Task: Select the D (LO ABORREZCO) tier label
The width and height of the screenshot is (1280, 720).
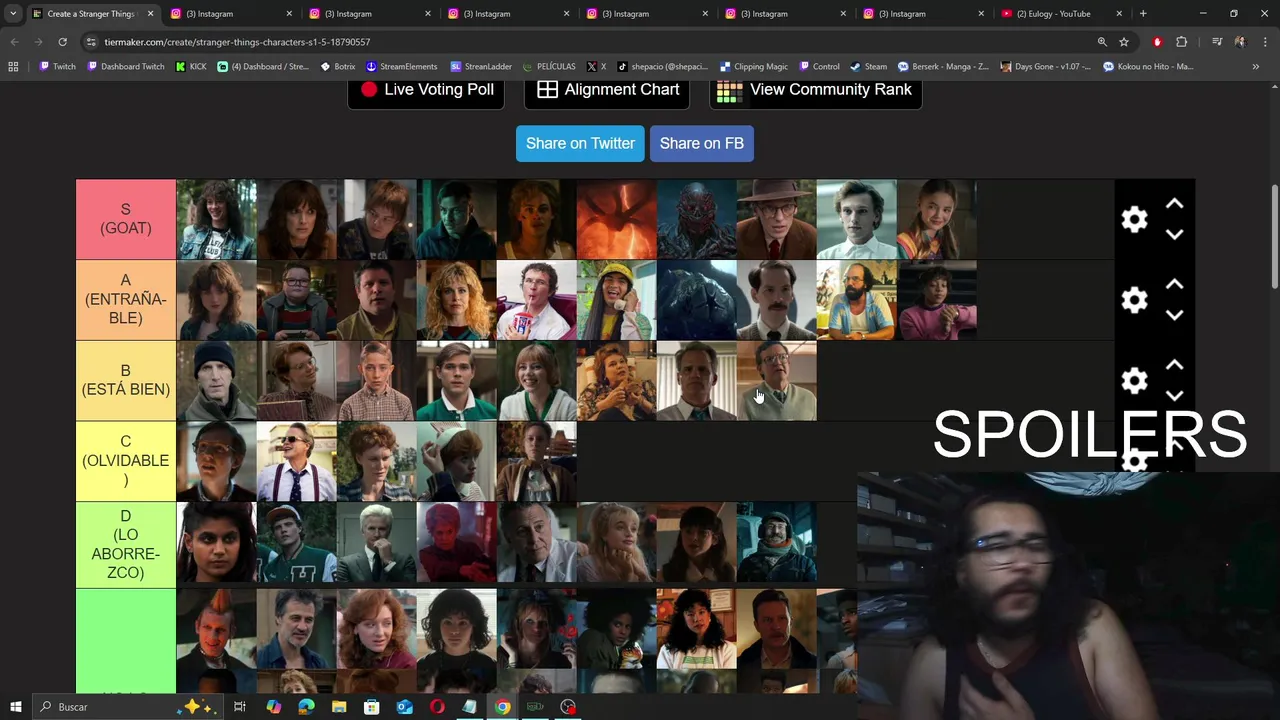Action: [x=126, y=545]
